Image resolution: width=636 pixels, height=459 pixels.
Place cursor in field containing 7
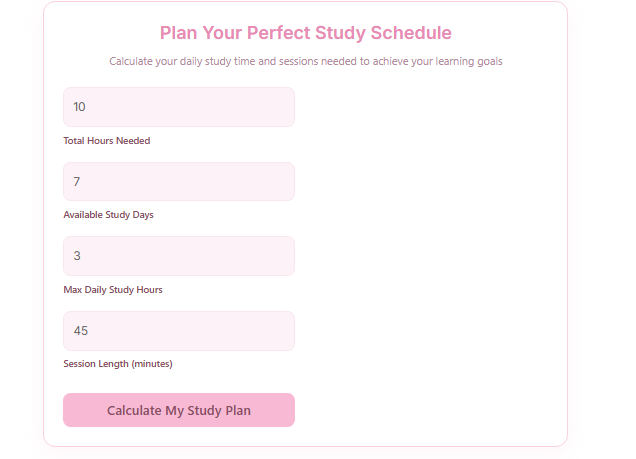tap(178, 182)
